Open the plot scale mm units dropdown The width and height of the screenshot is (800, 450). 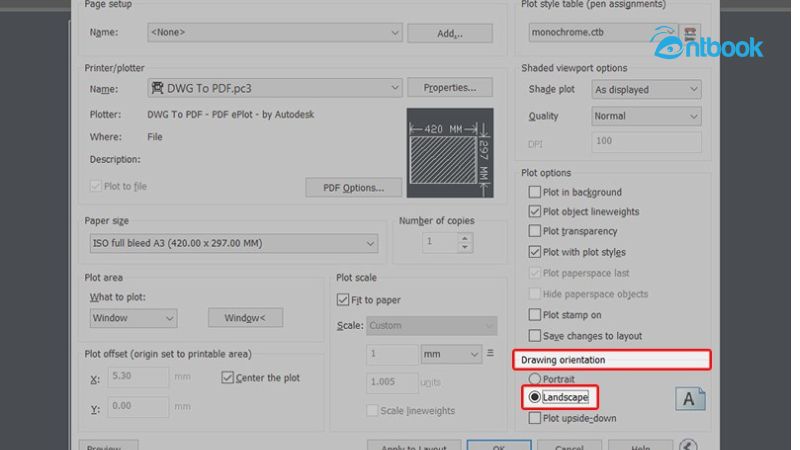point(451,354)
